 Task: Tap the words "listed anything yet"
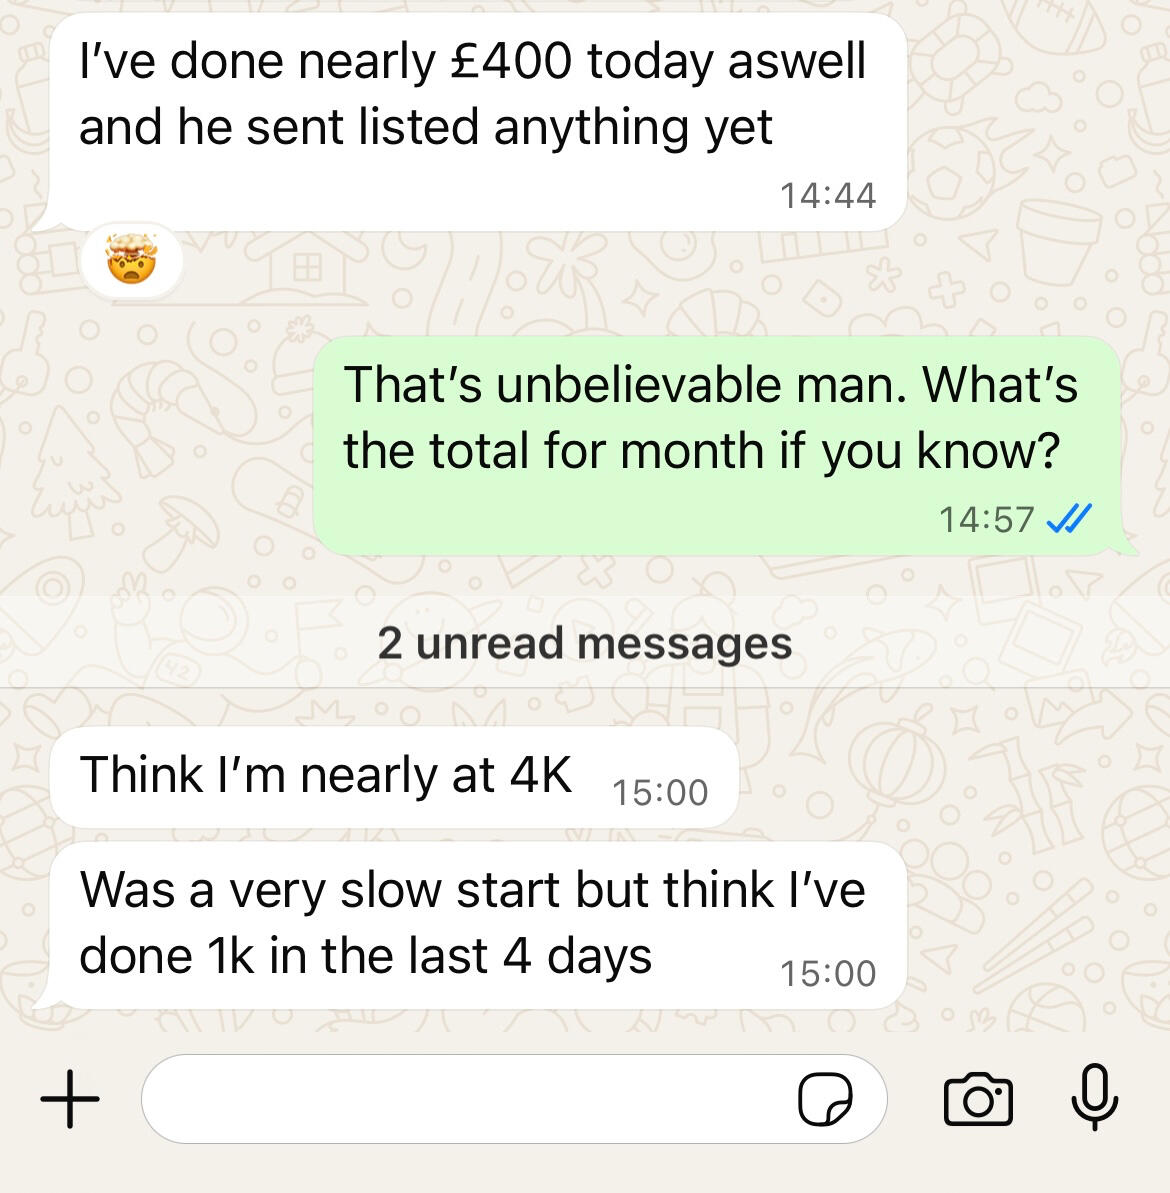565,128
